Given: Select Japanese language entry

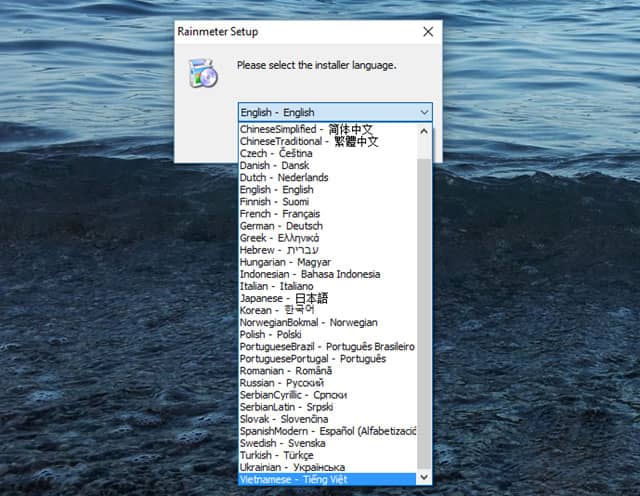Looking at the screenshot, I should (x=283, y=298).
